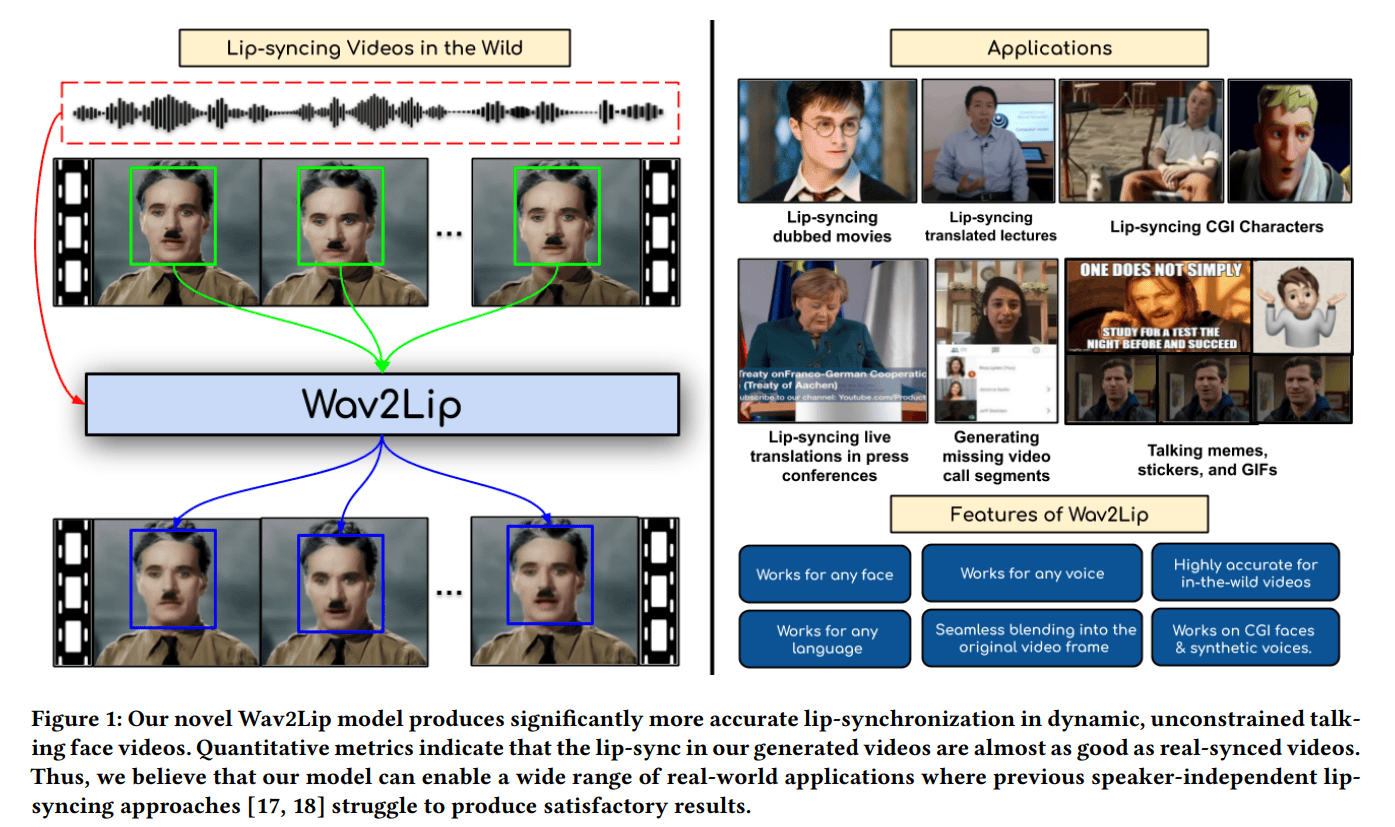This screenshot has width=1395, height=827.
Task: Select the "Lip-syncing CGI Characters" caption
Action: [x=1216, y=227]
